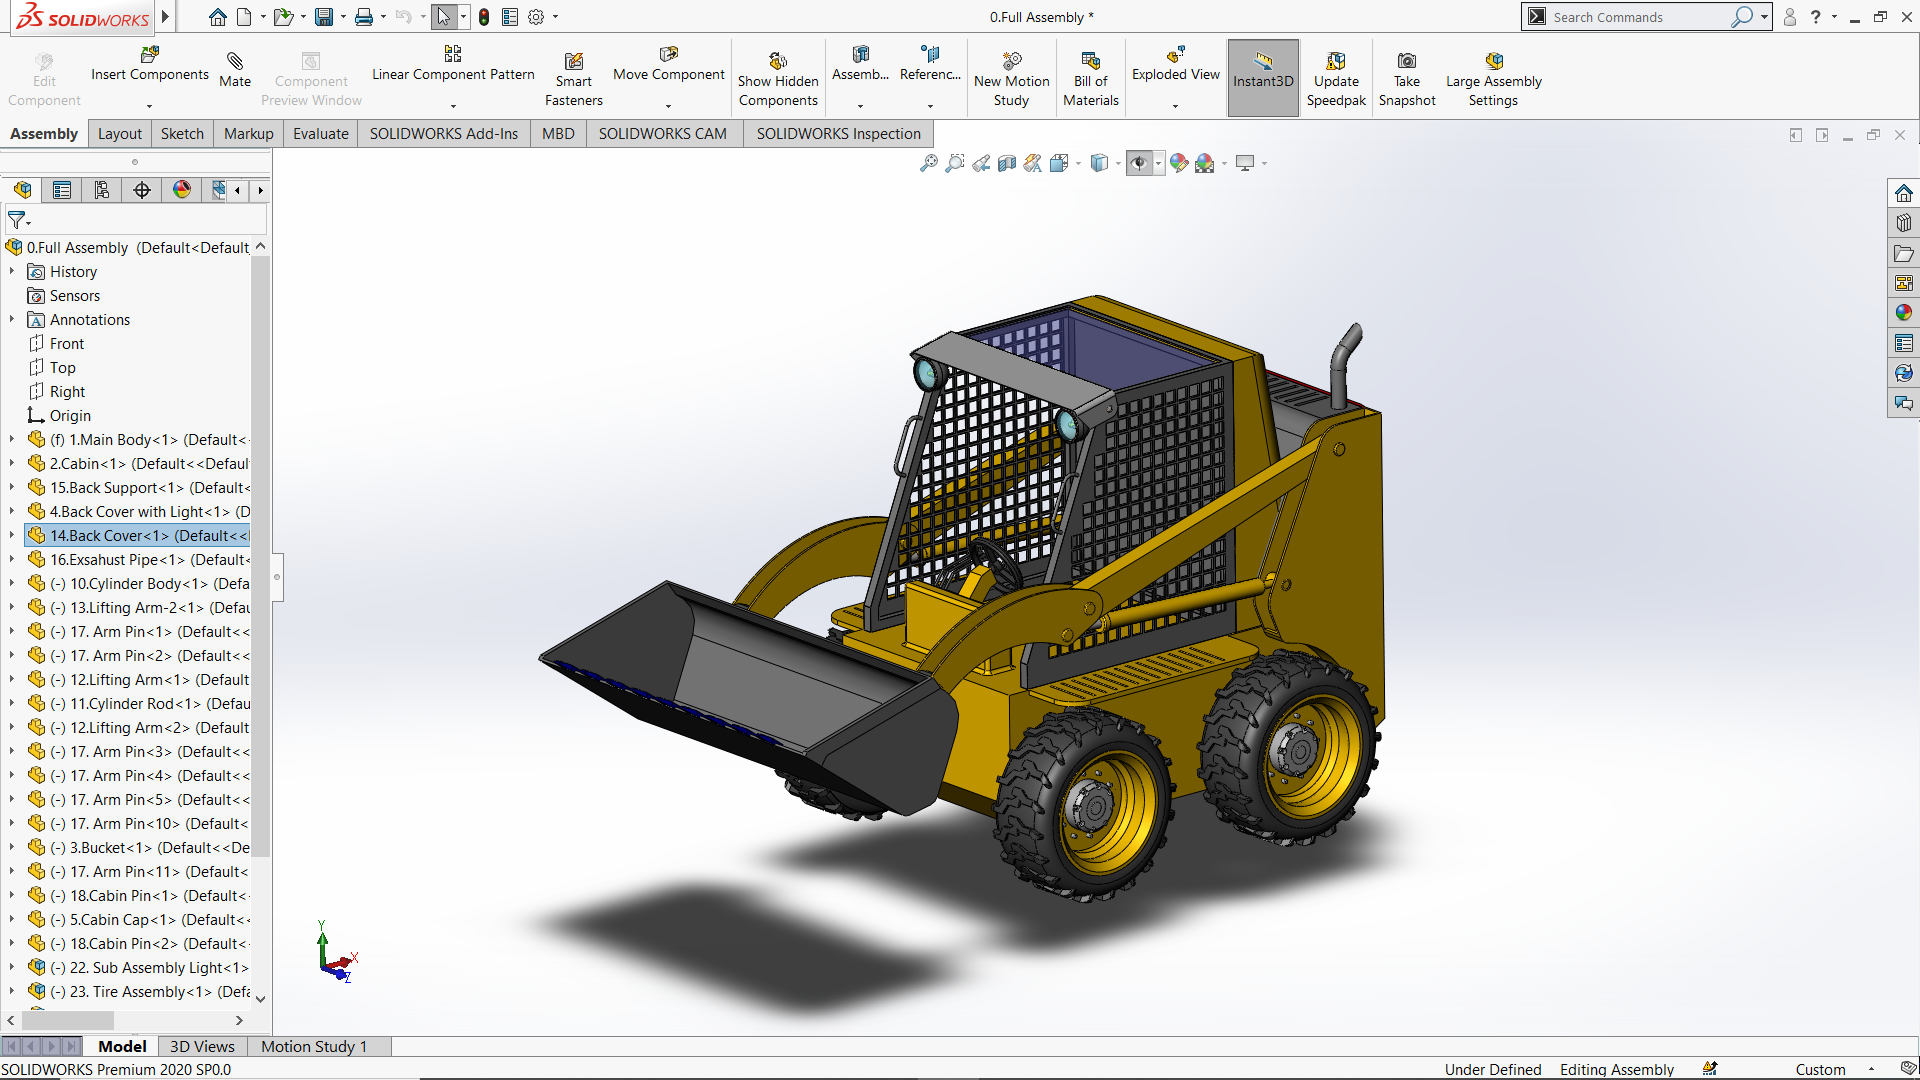Expand the SOLIDWORKS main menu arrow
This screenshot has width=1920, height=1080.
(x=166, y=17)
